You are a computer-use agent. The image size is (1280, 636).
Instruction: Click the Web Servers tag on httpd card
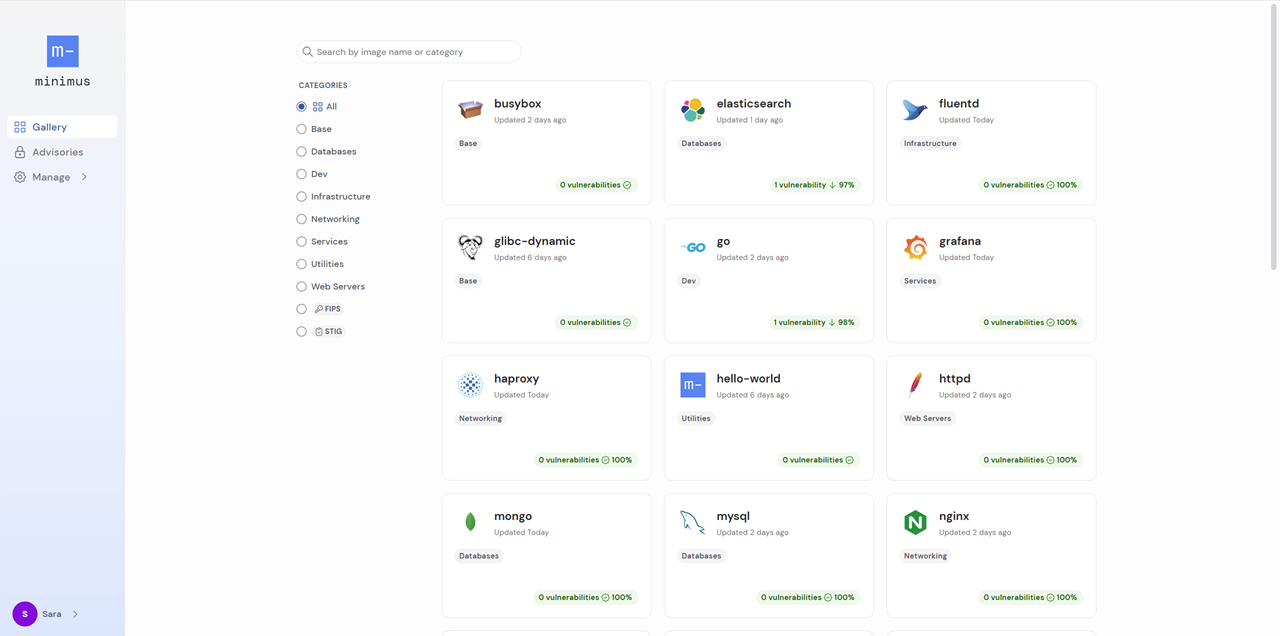(927, 418)
